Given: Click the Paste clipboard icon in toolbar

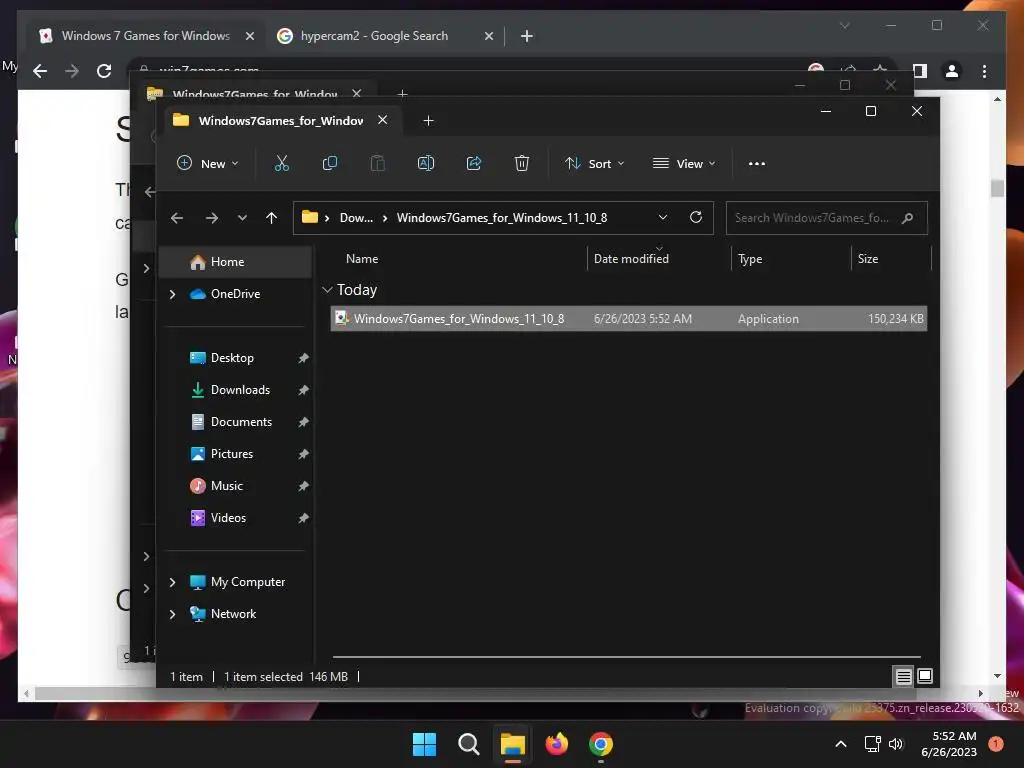Looking at the screenshot, I should tap(377, 163).
